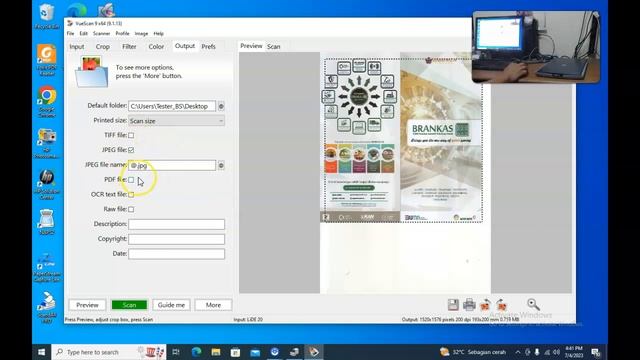Select the PaperStream Capture desktop shortcut
The height and width of the screenshot is (360, 640).
[x=47, y=268]
